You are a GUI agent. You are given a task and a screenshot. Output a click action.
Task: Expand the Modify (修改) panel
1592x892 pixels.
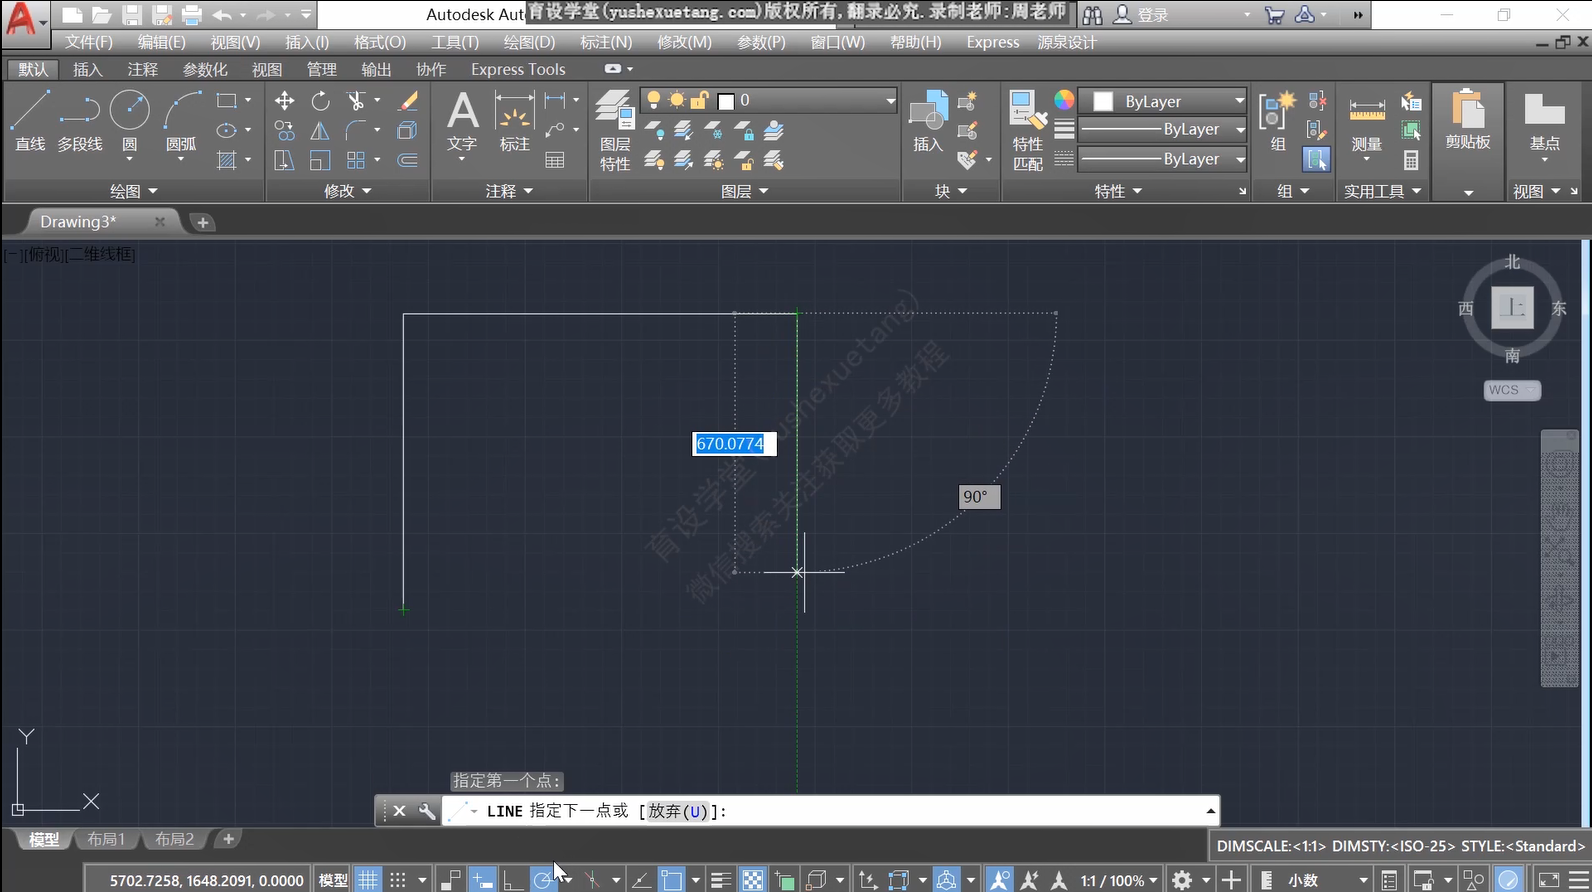point(348,191)
